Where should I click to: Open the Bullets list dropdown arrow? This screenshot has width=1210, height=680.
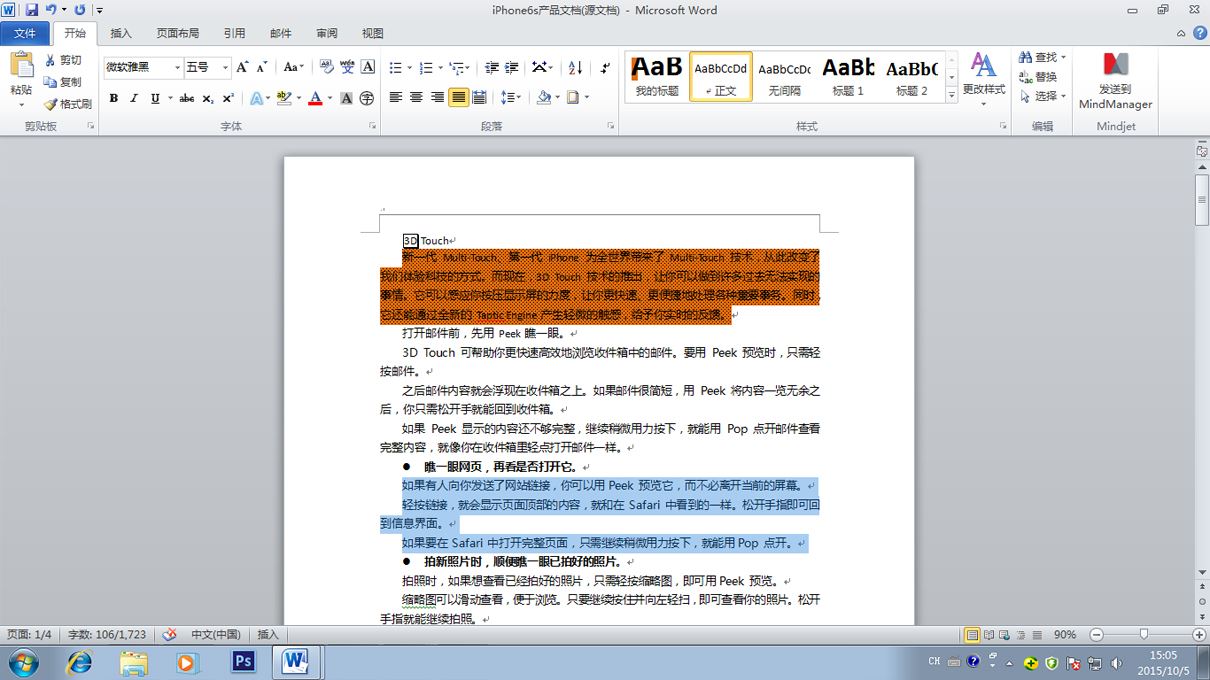point(409,68)
